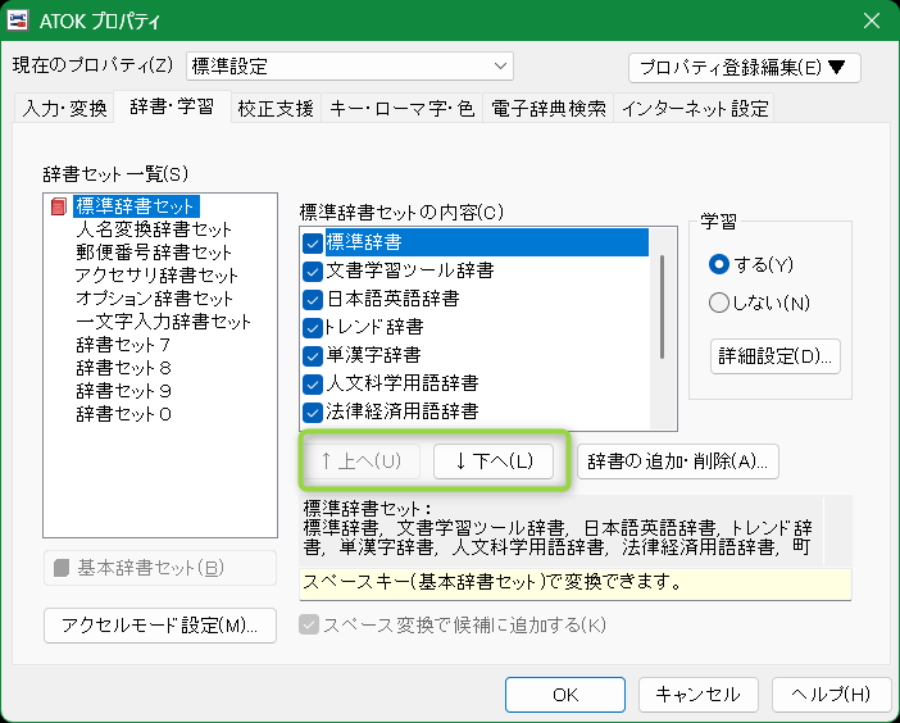Select the 学習 する(Y) radio button
The image size is (900, 723).
[x=719, y=265]
